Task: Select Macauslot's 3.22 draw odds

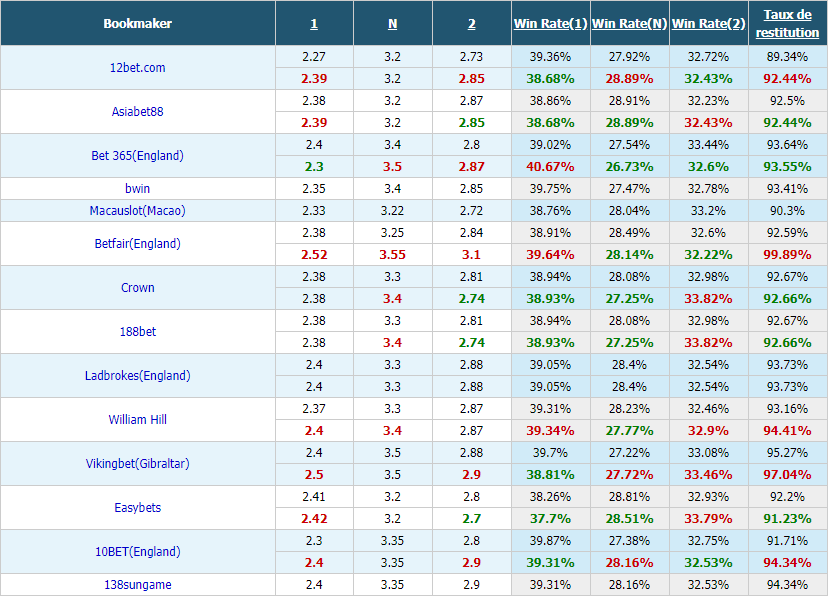Action: (x=392, y=211)
